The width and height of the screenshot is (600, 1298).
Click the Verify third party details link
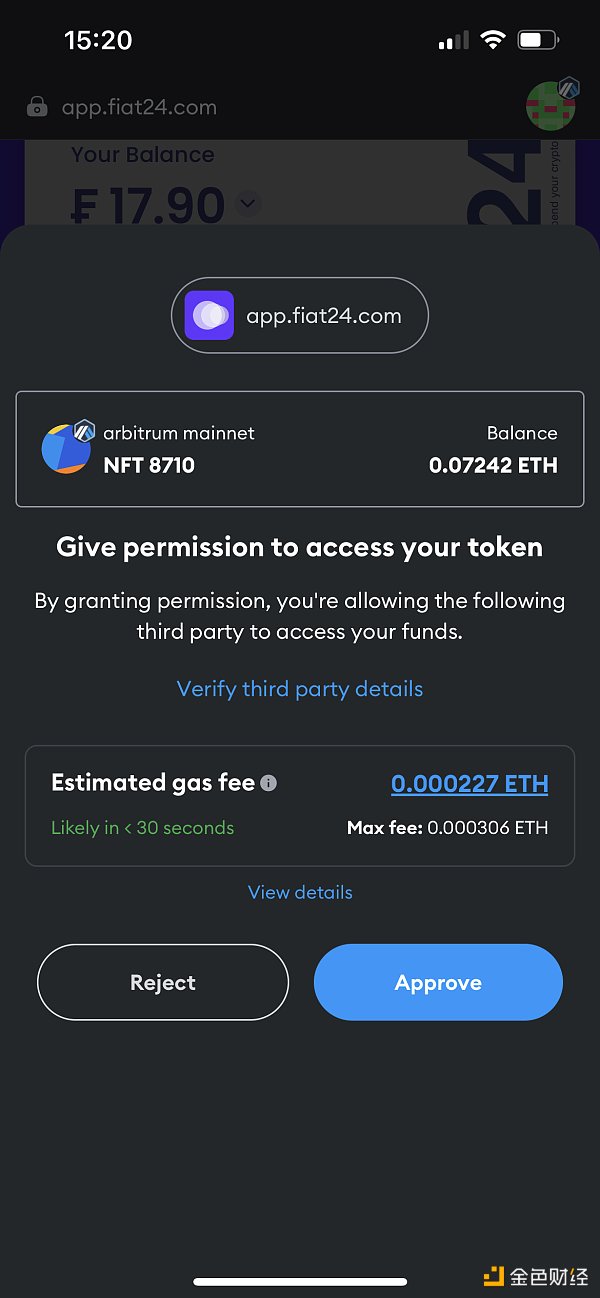300,689
